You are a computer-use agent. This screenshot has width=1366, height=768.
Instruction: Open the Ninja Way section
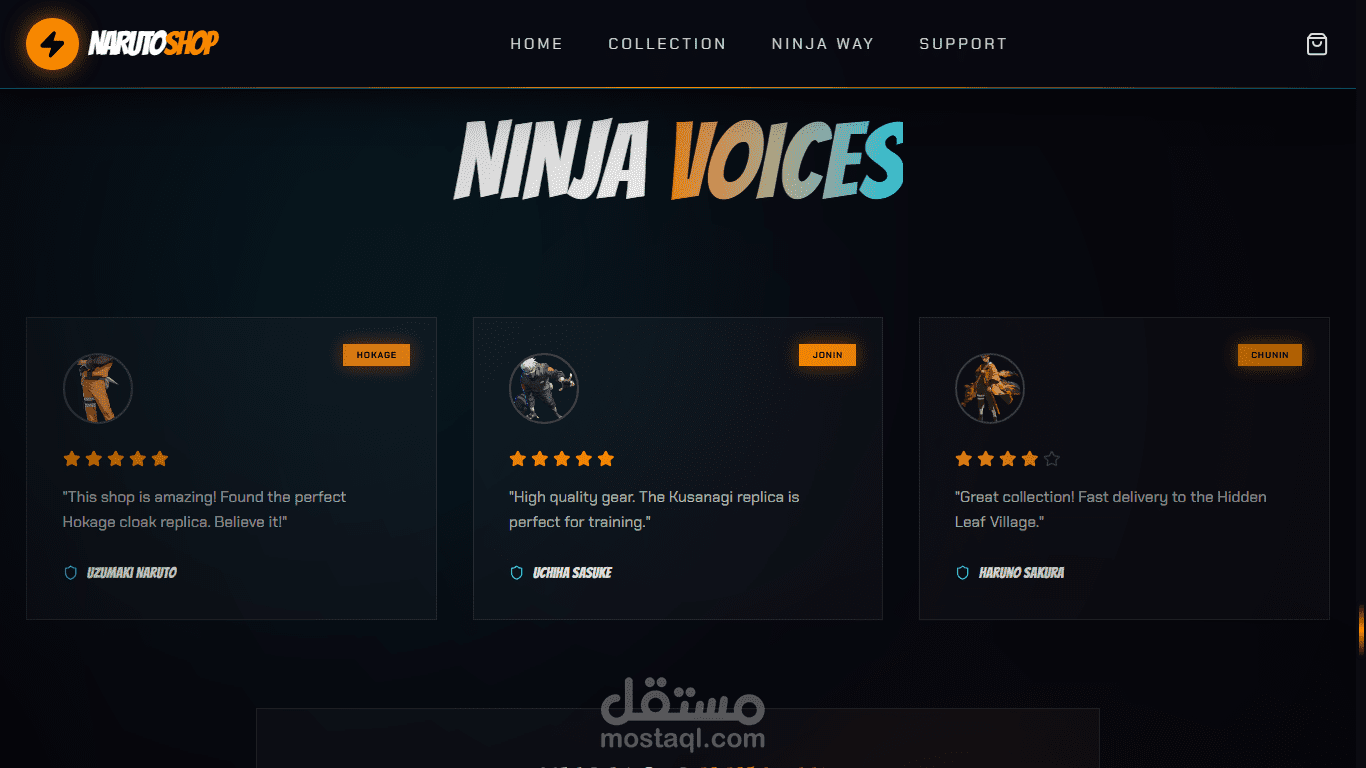coord(823,44)
